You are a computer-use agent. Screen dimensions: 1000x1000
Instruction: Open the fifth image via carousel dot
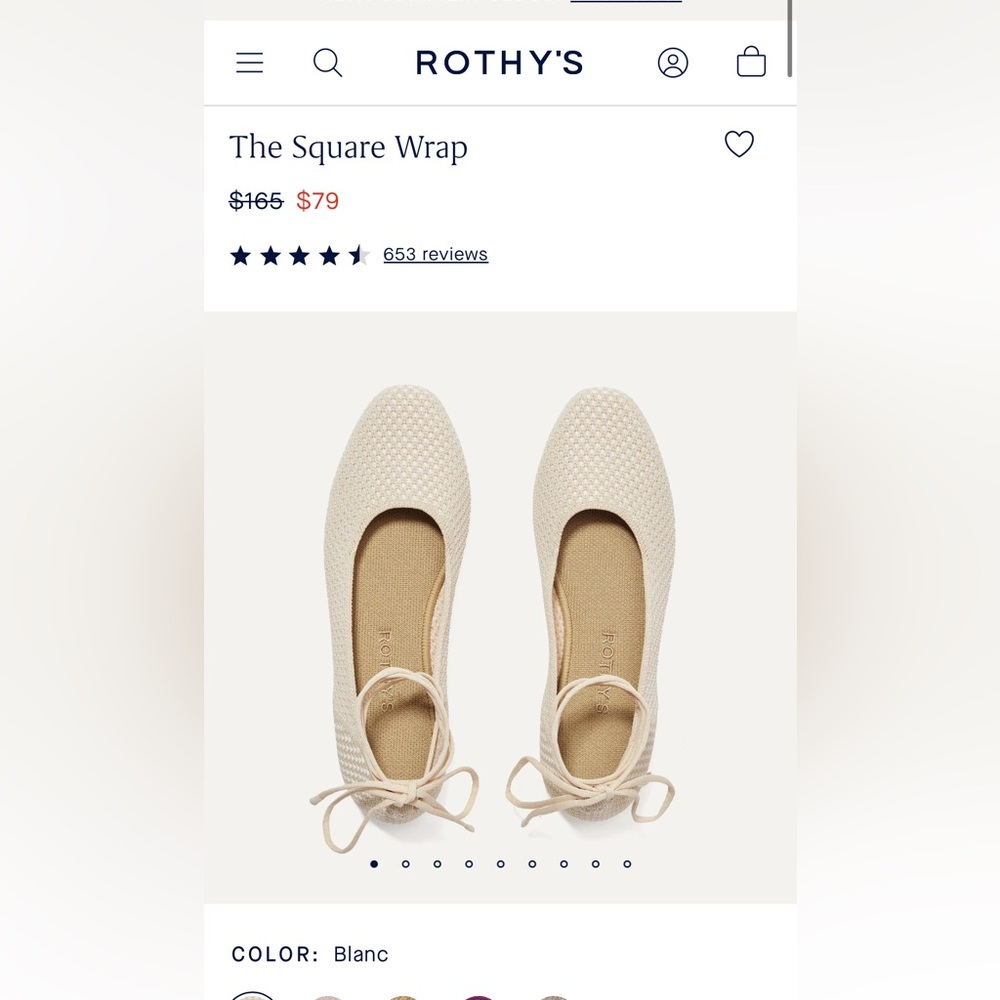501,862
